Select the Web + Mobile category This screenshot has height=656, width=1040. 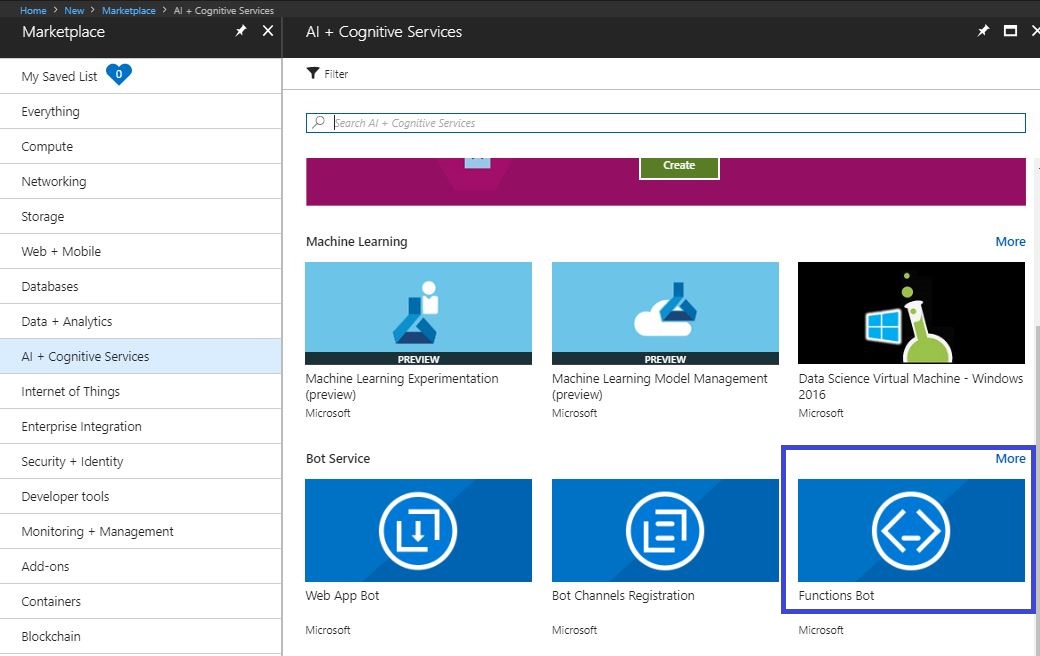click(x=141, y=251)
